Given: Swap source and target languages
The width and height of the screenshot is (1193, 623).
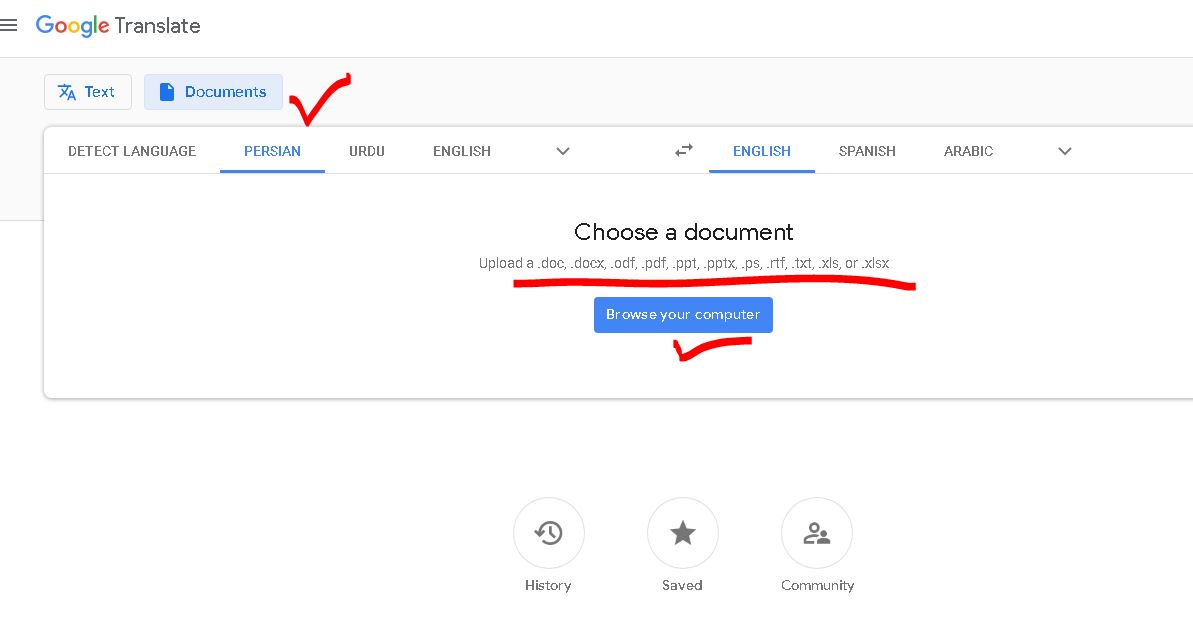Looking at the screenshot, I should (x=683, y=151).
